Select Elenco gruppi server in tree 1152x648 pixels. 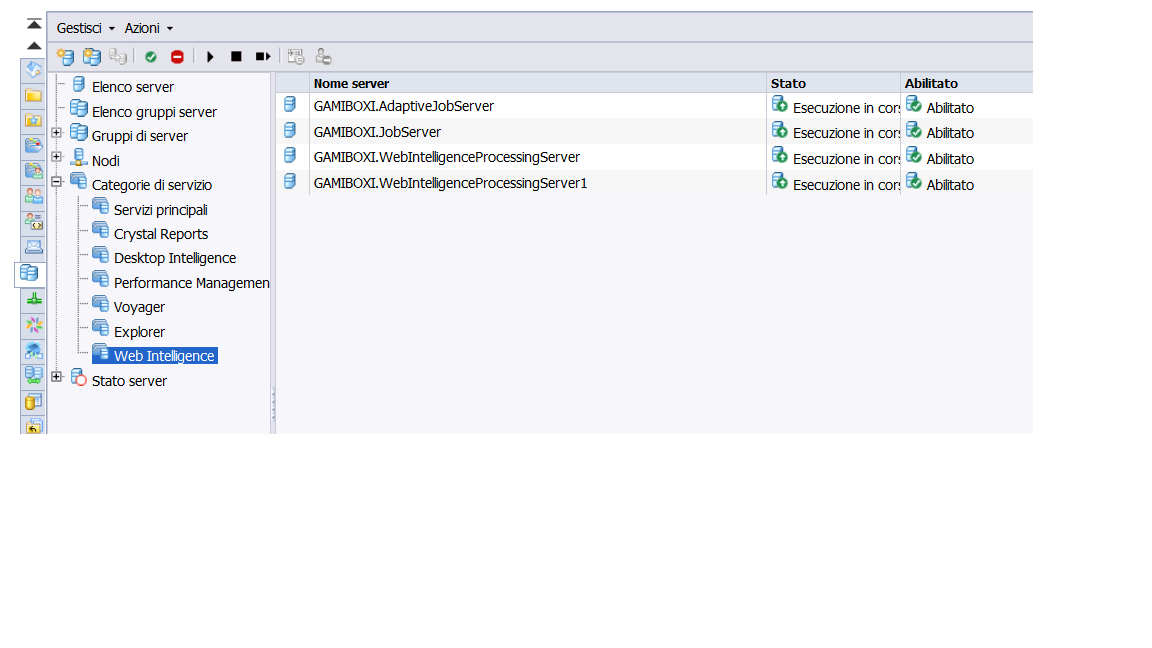tap(154, 112)
